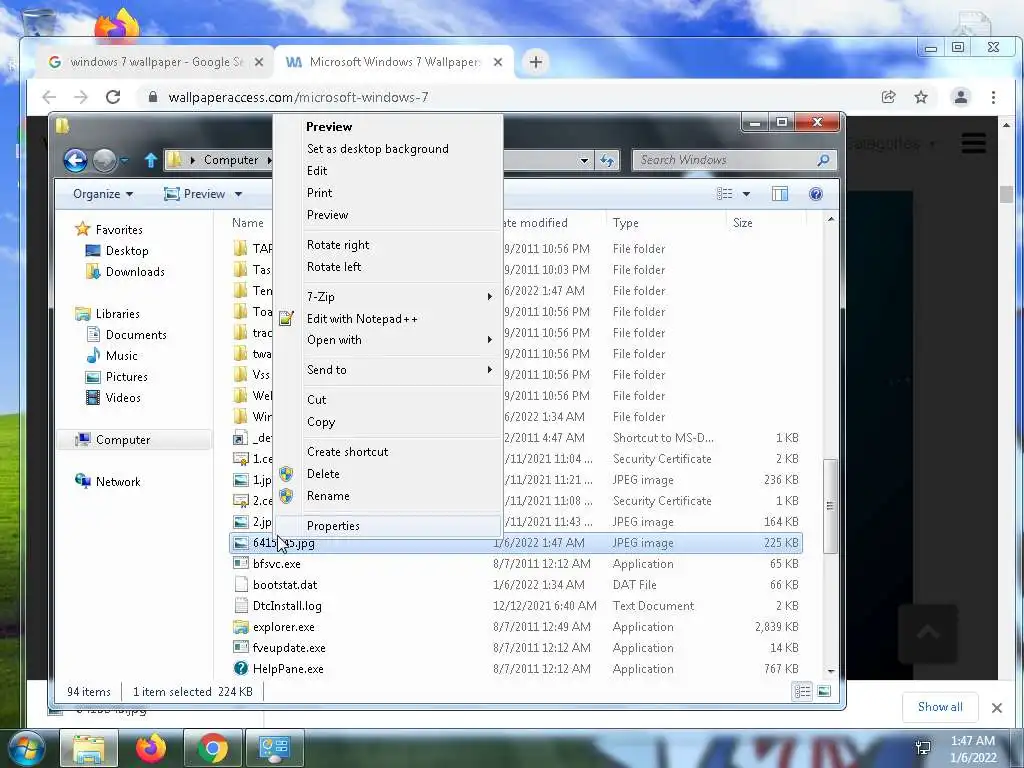Open address bar history dropdown arrow
This screenshot has height=768, width=1024.
pyautogui.click(x=584, y=160)
